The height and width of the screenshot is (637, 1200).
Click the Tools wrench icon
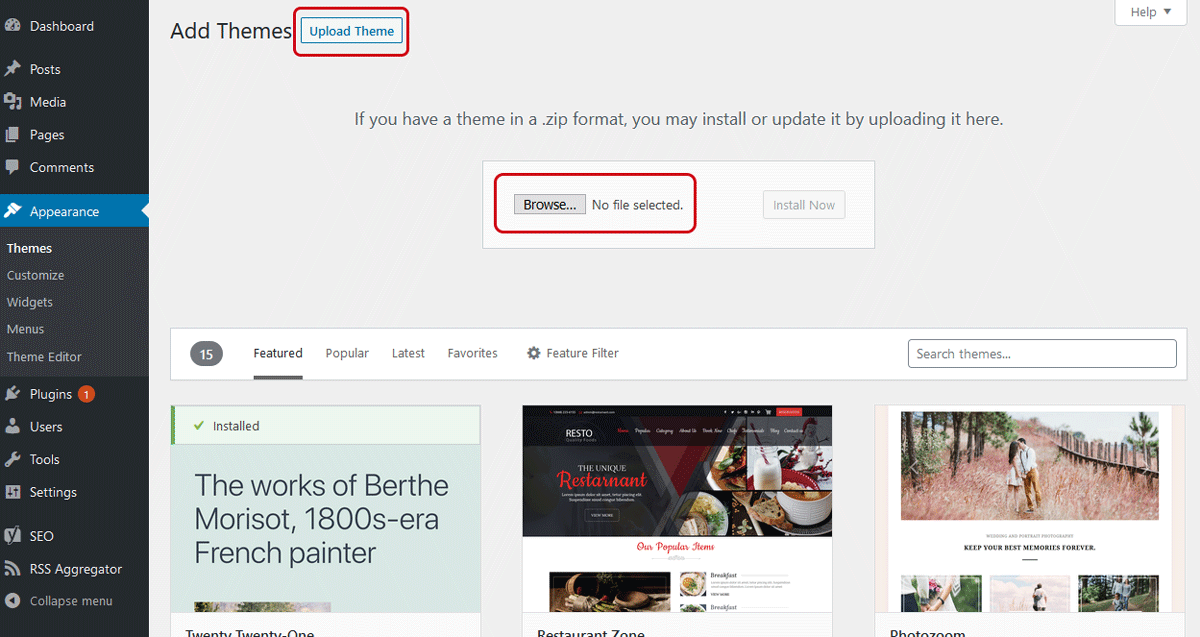[x=13, y=460]
